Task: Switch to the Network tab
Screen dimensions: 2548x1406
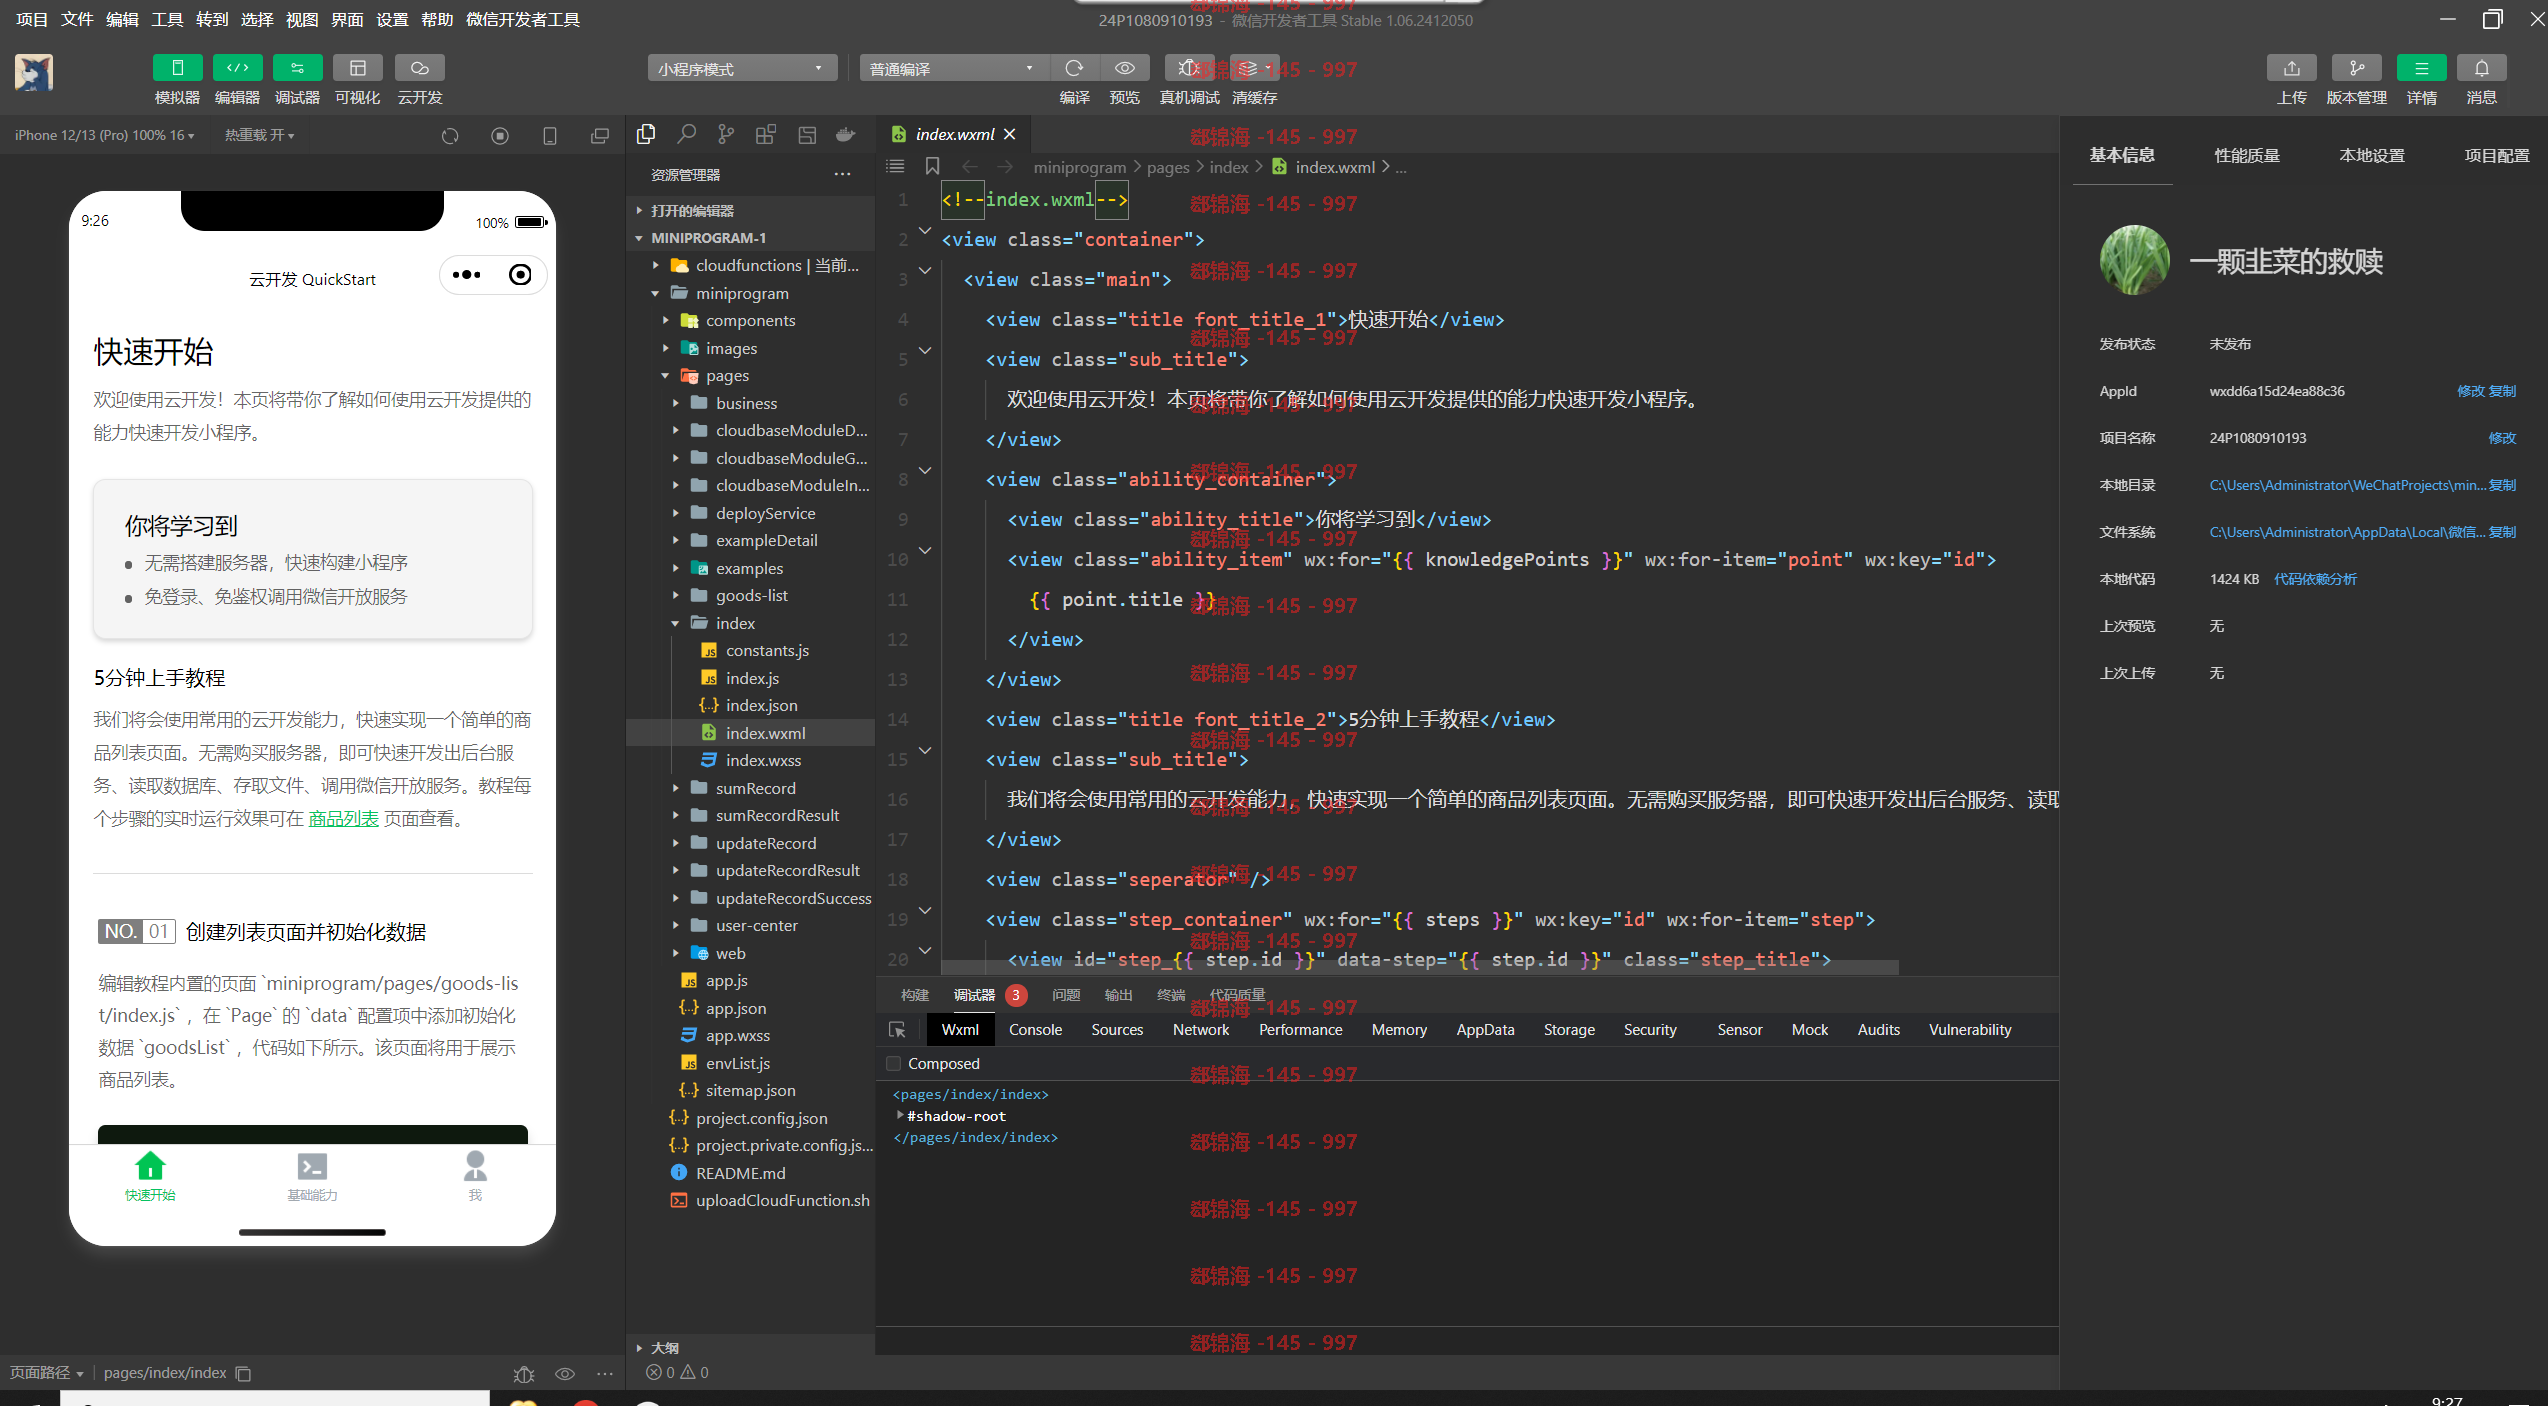Action: click(x=1201, y=1029)
